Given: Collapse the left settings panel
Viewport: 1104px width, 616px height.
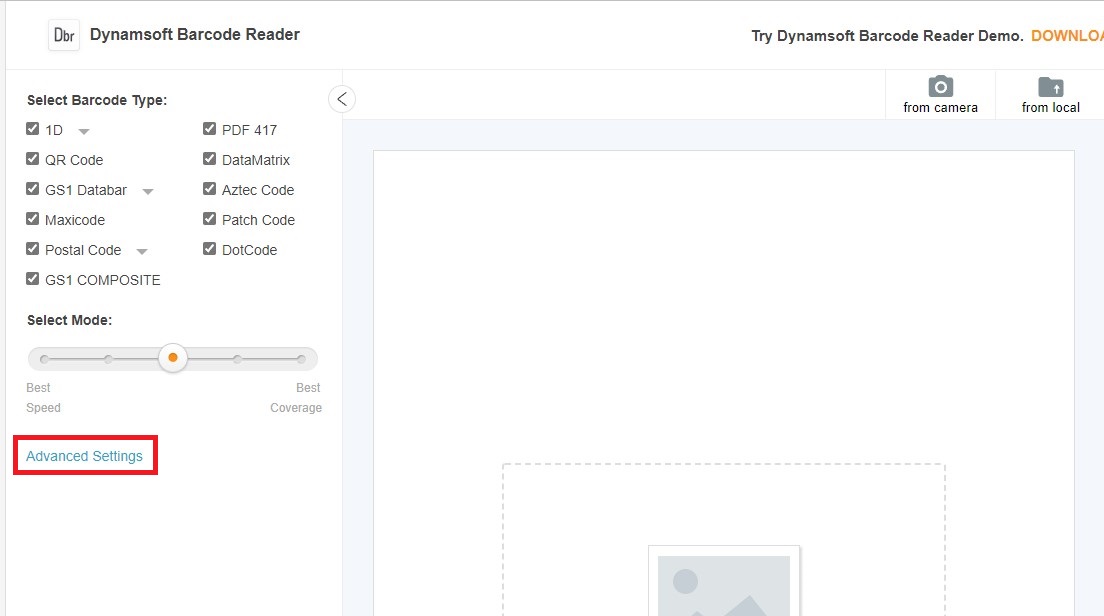Looking at the screenshot, I should click(x=342, y=99).
